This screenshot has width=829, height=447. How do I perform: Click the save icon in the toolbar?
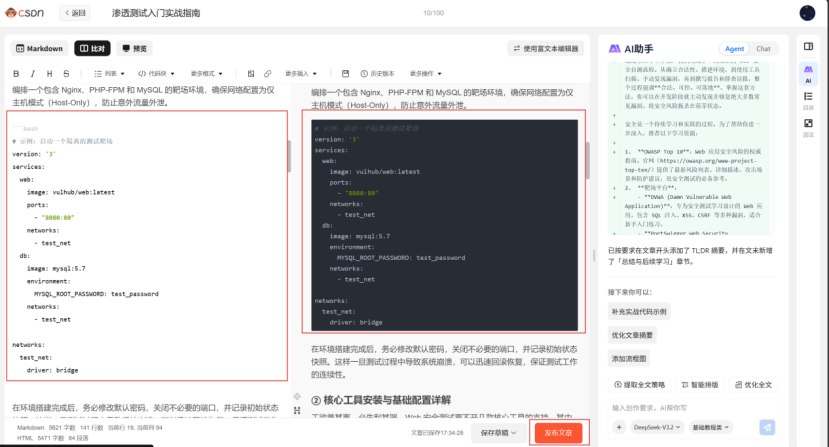pos(345,74)
